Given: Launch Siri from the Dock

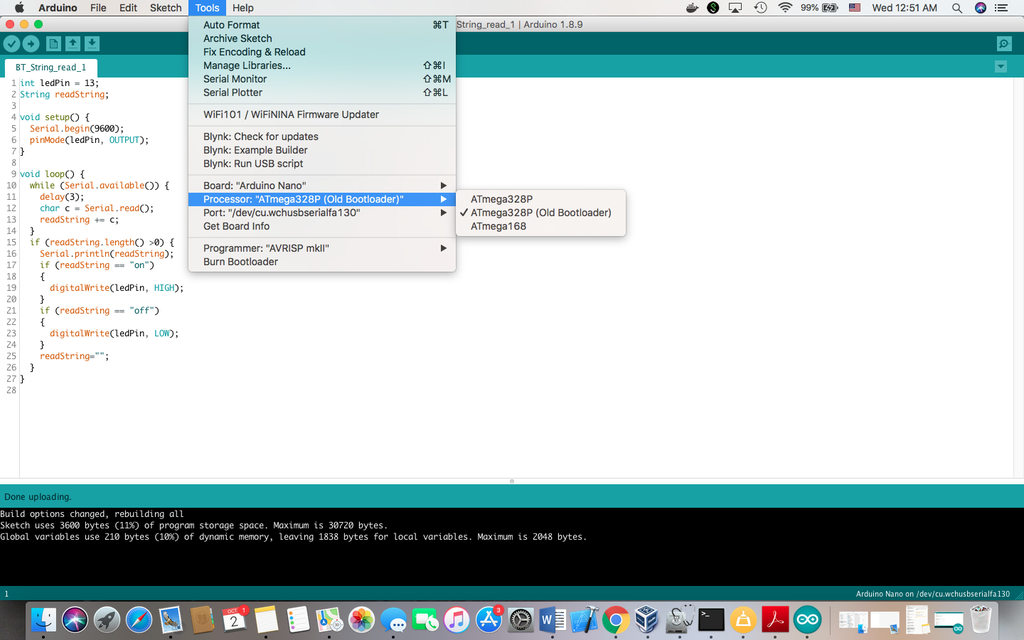Looking at the screenshot, I should [75, 619].
